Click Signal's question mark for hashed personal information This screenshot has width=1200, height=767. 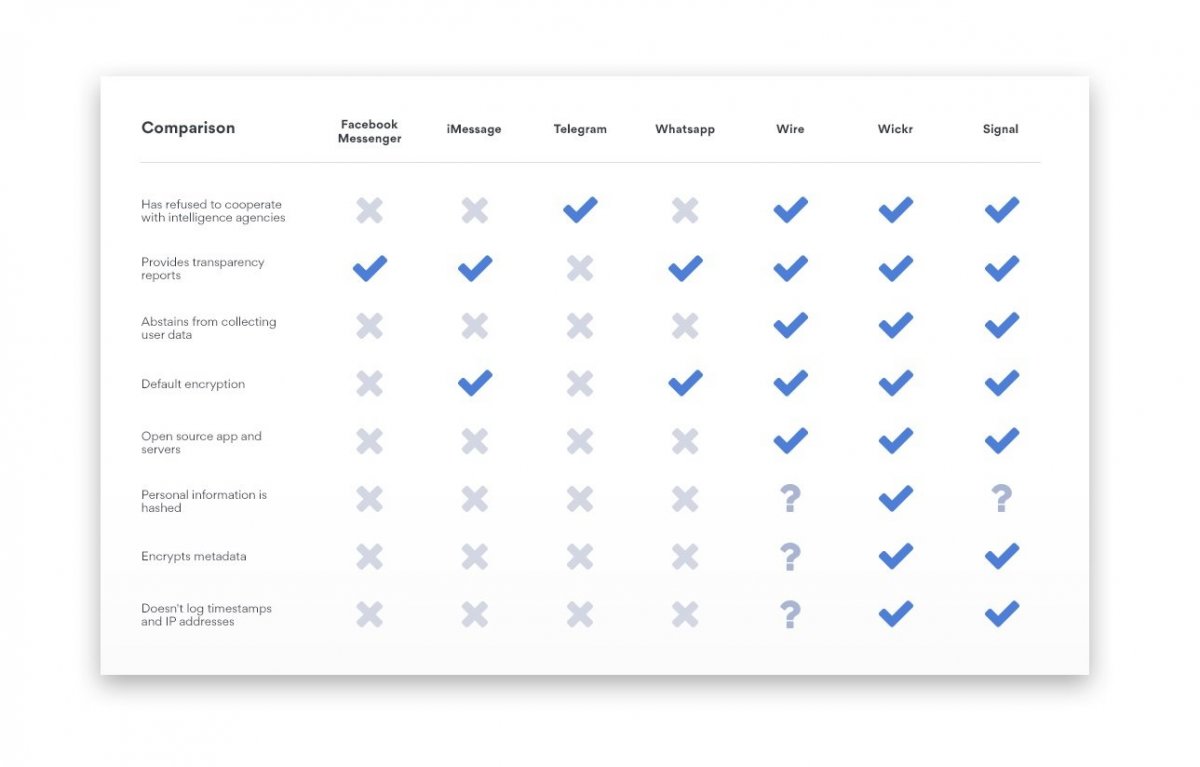pyautogui.click(x=1001, y=498)
